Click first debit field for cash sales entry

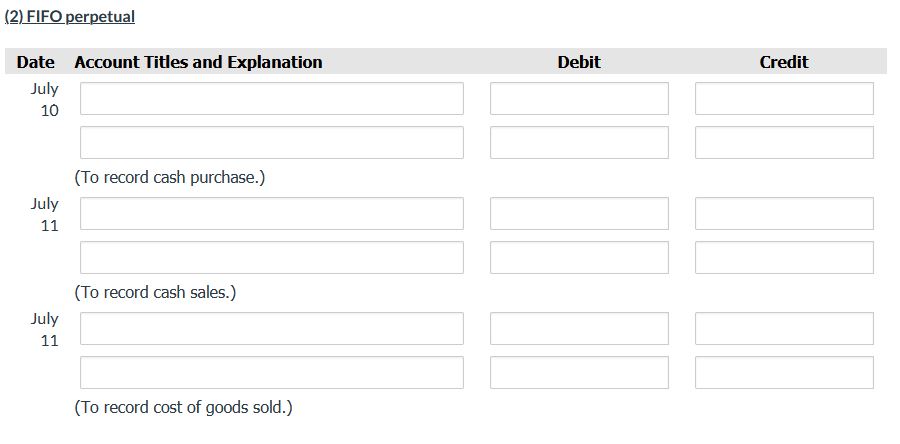pos(579,214)
